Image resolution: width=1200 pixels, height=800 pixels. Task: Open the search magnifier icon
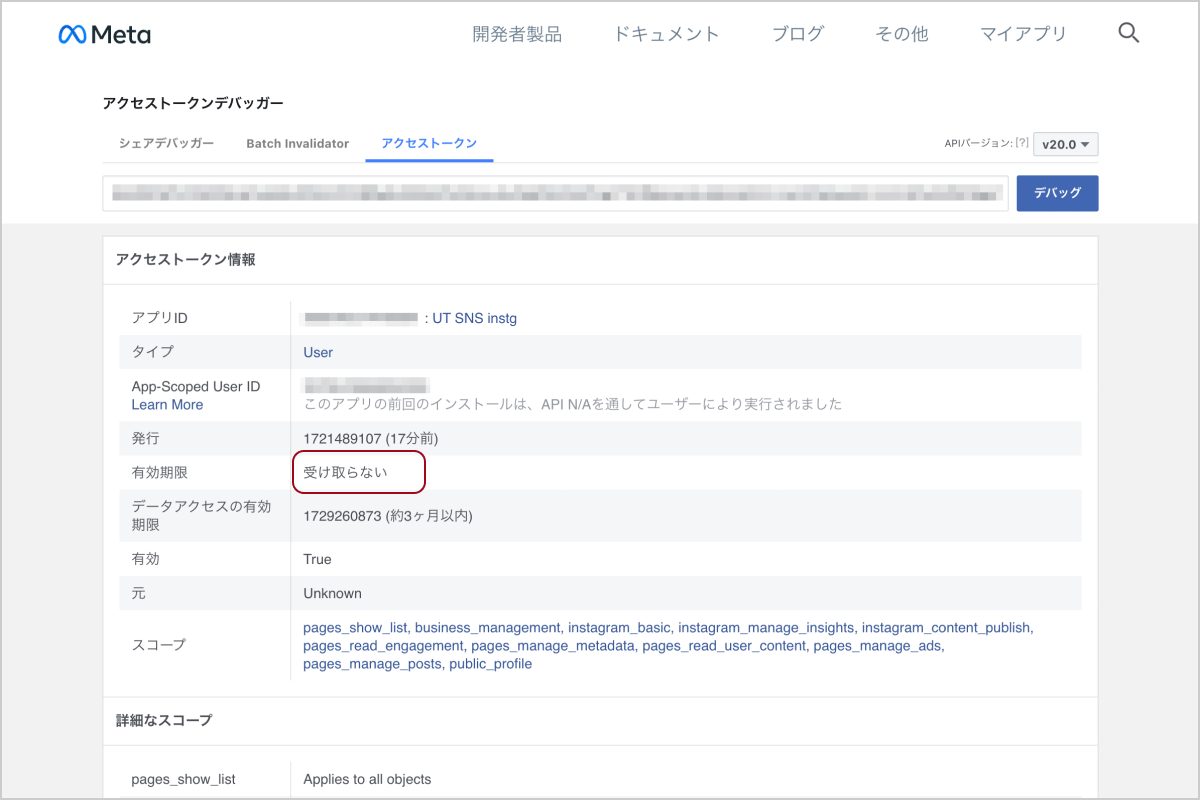pyautogui.click(x=1128, y=34)
